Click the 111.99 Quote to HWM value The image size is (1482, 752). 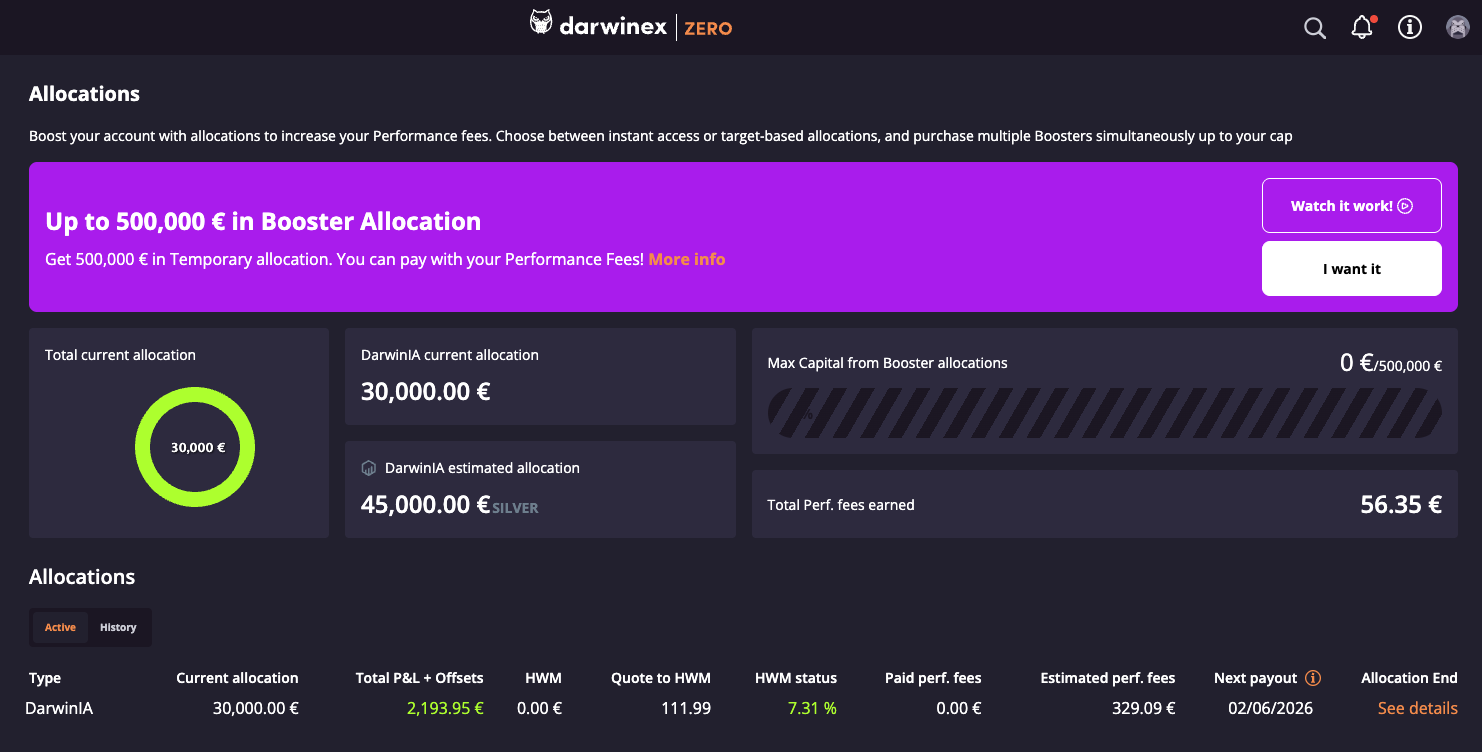click(687, 708)
